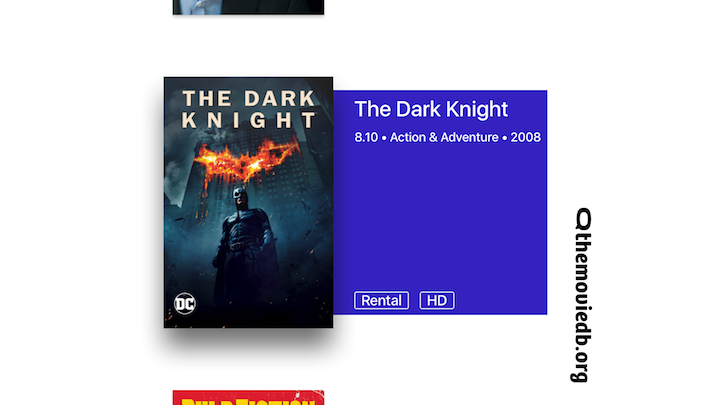
Task: Select the HD badge
Action: tap(437, 300)
